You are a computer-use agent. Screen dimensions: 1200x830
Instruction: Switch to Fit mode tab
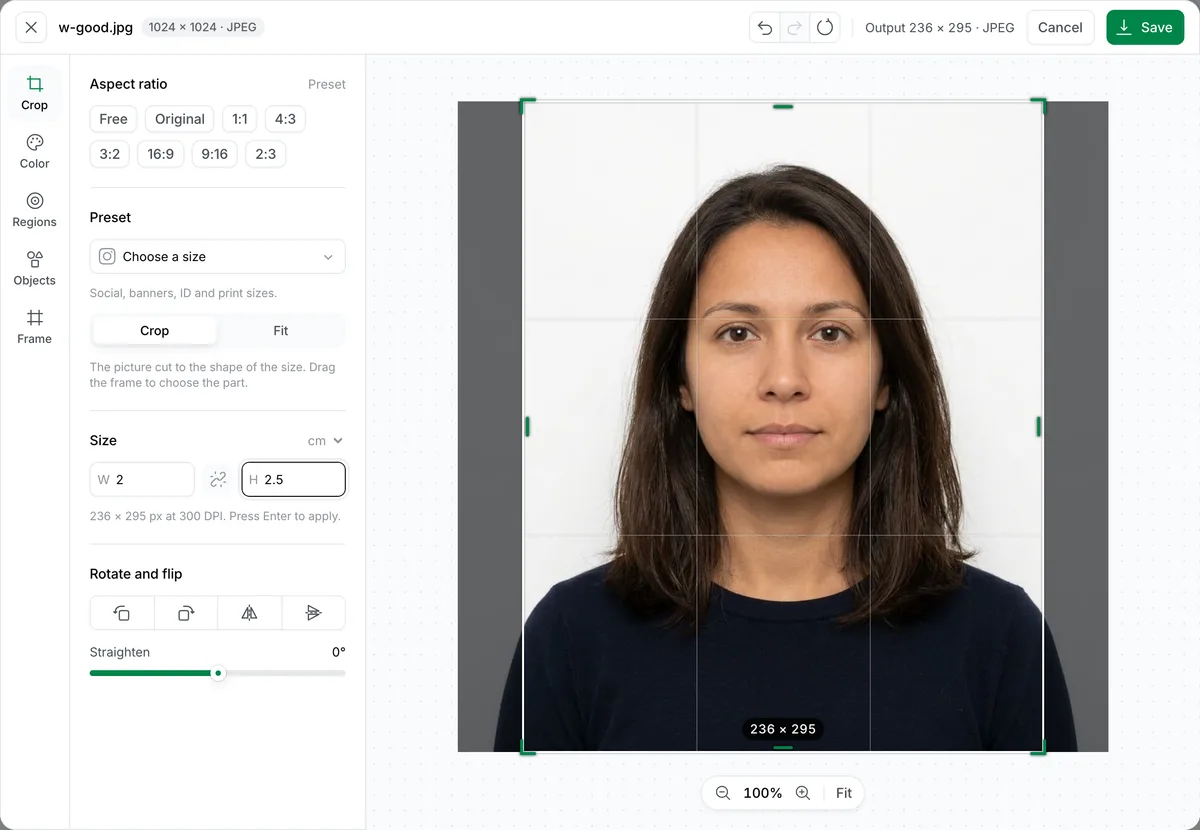[281, 331]
